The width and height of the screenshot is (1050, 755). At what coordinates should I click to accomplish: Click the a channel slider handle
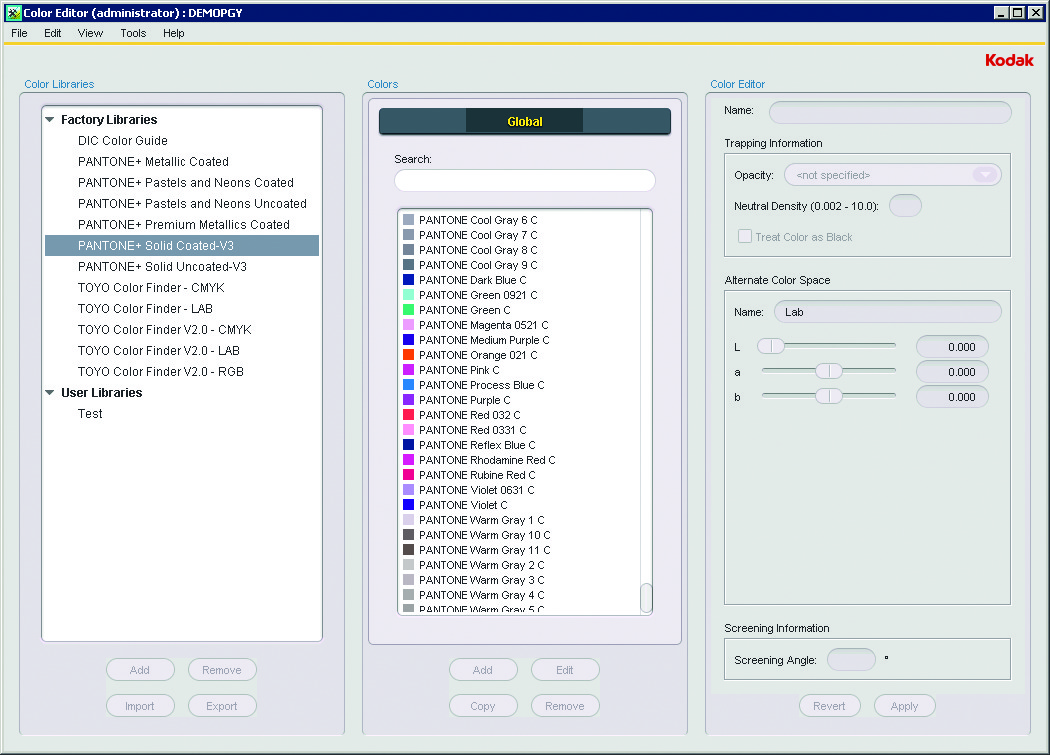[829, 371]
